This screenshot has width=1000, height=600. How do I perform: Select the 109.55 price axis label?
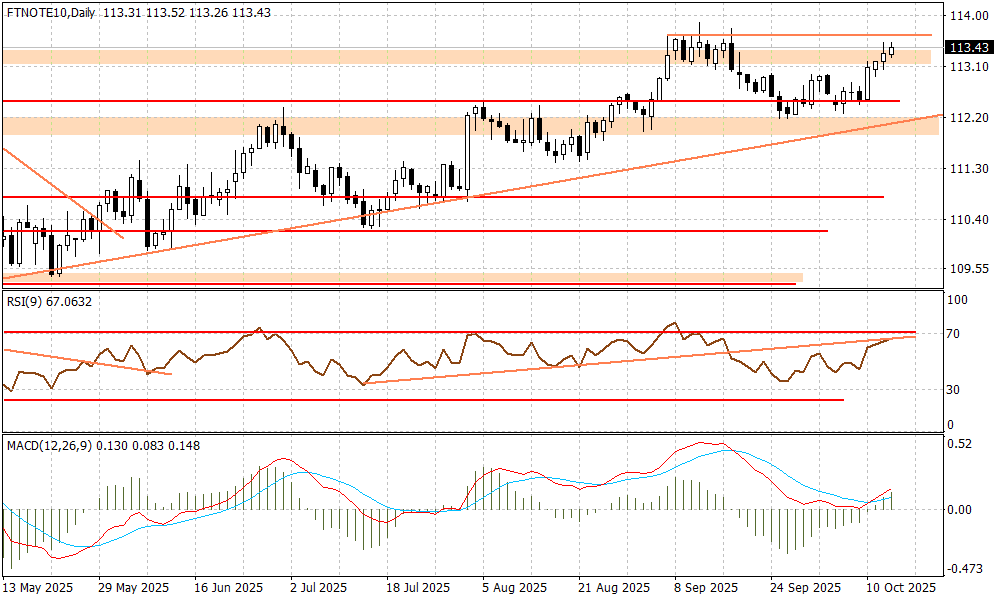(x=966, y=269)
